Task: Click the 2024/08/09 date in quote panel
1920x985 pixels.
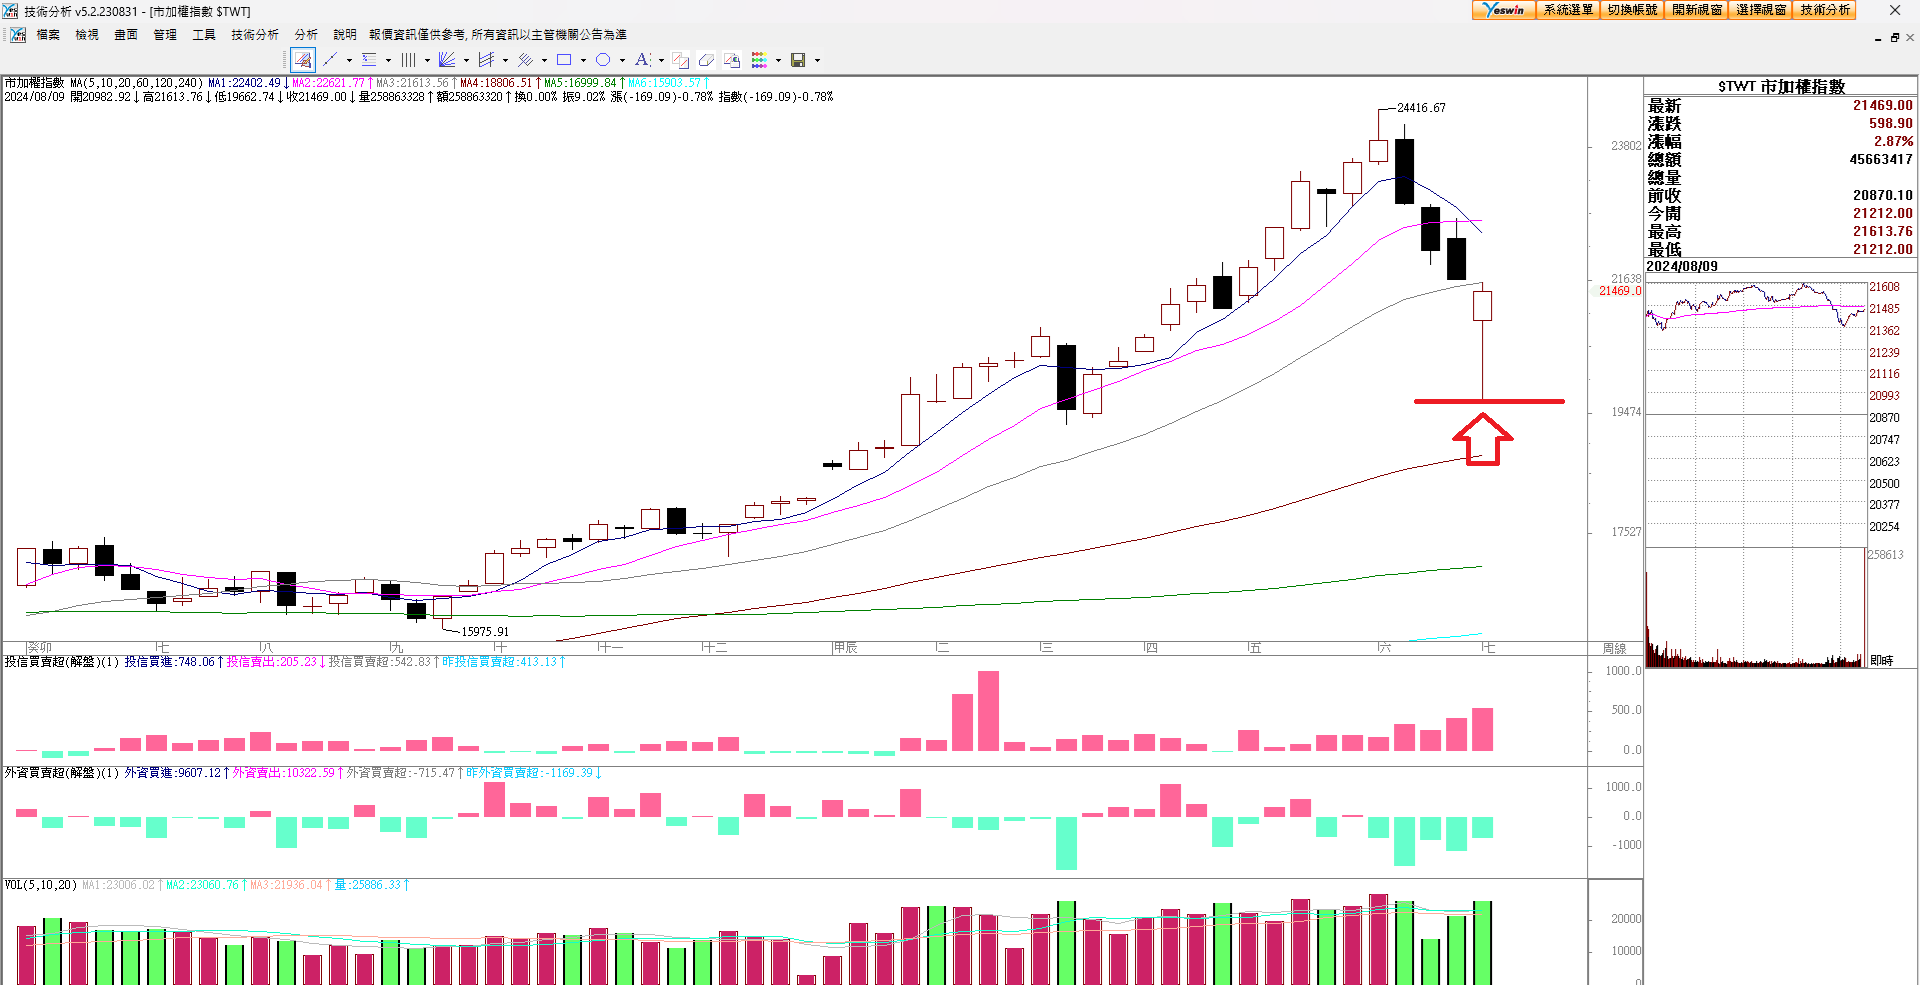Action: click(1682, 266)
